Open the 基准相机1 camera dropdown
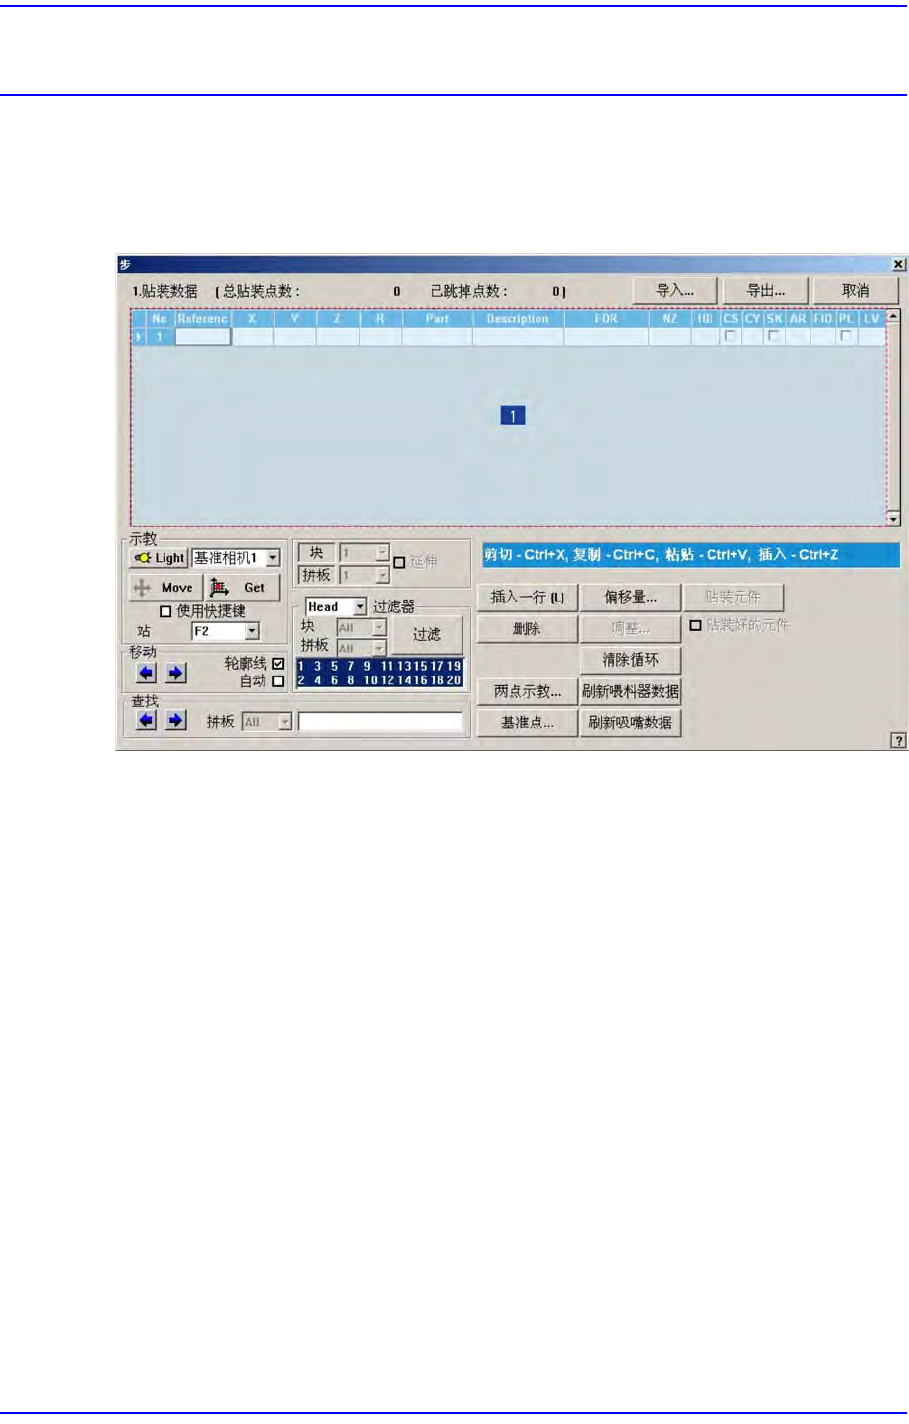Screen dimensions: 909x1424 pyautogui.click(x=273, y=558)
